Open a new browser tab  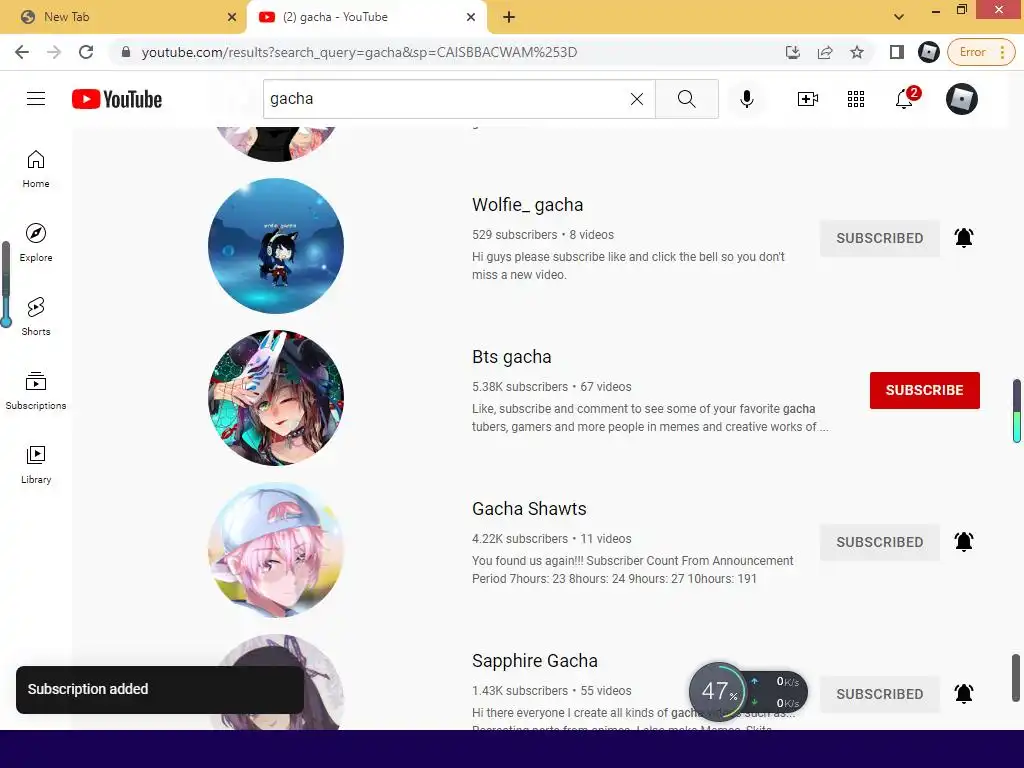tap(509, 17)
